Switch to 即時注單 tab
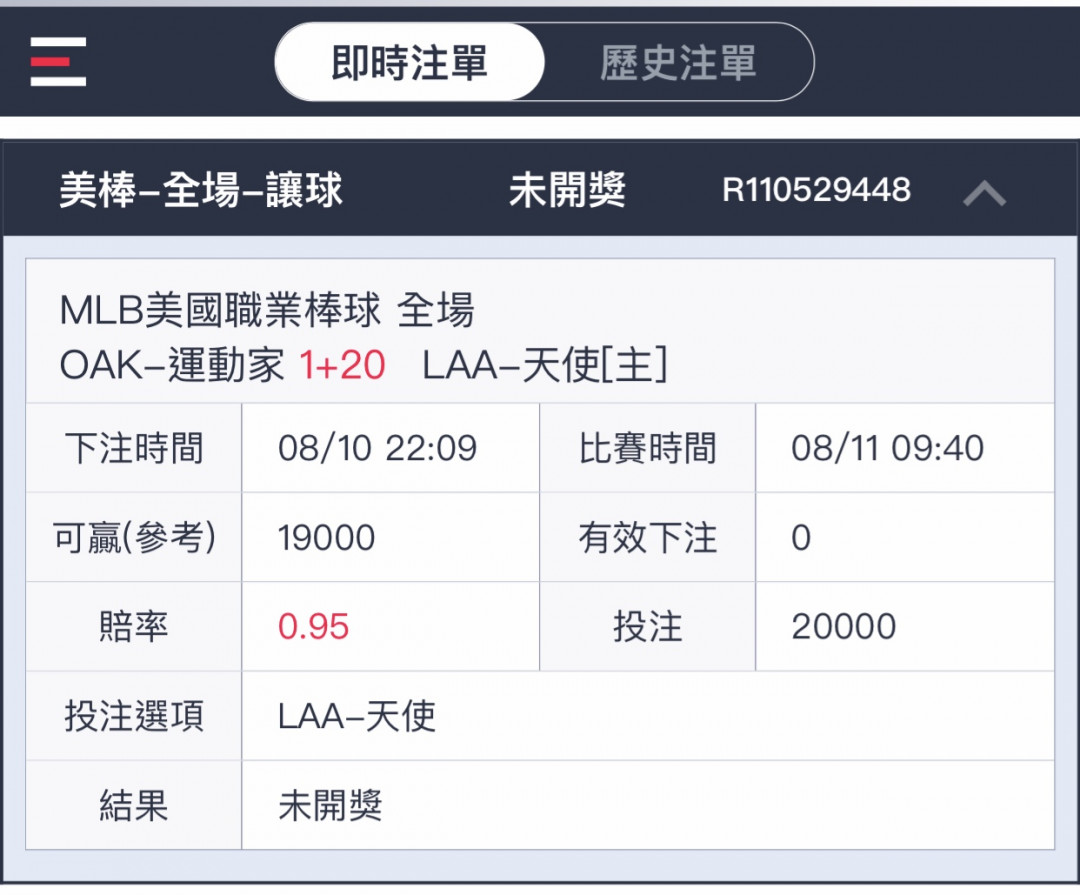Viewport: 1080px width, 895px height. [x=410, y=62]
